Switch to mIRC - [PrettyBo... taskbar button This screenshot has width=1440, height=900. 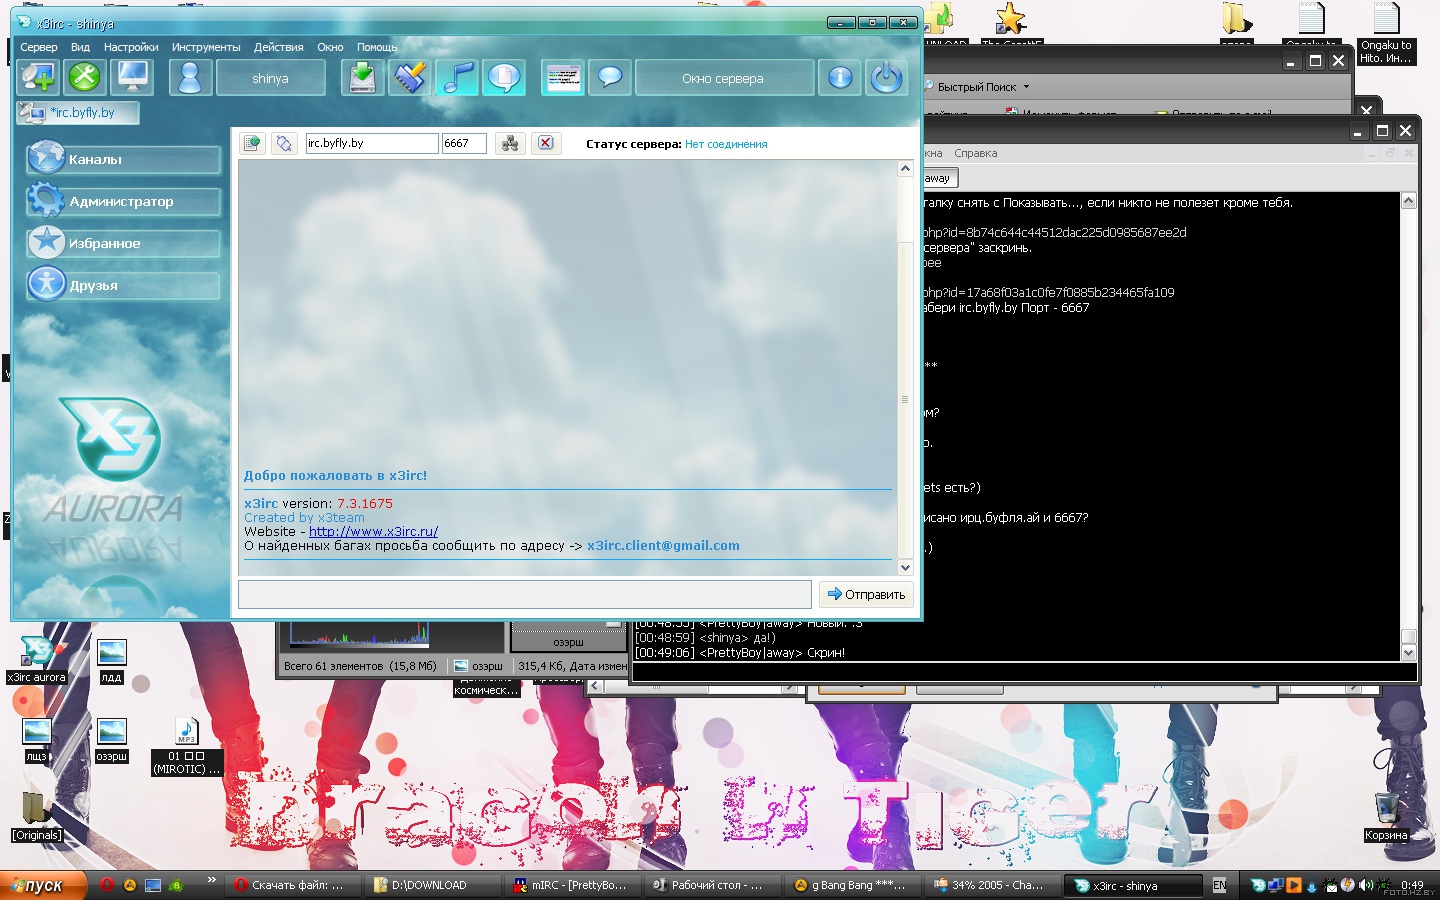(x=571, y=885)
